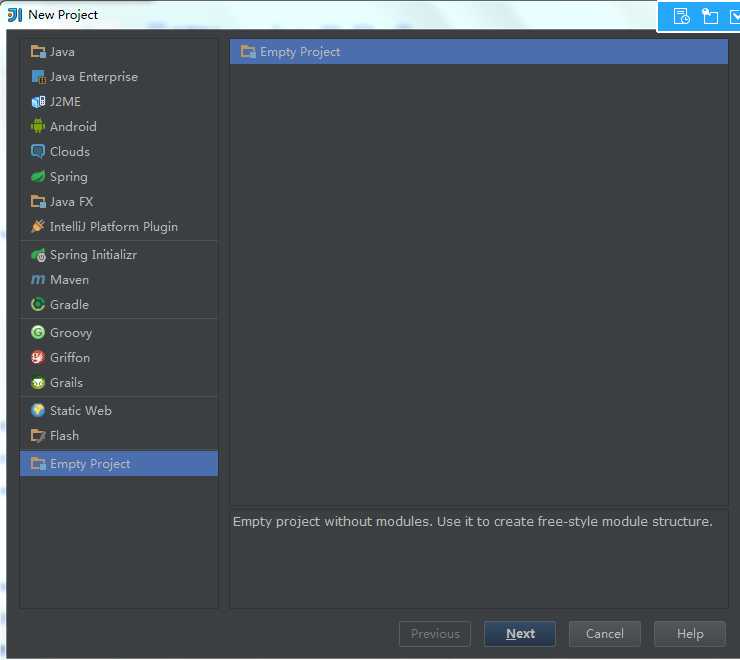Pick Grails in the list
This screenshot has height=660, width=740.
click(119, 383)
